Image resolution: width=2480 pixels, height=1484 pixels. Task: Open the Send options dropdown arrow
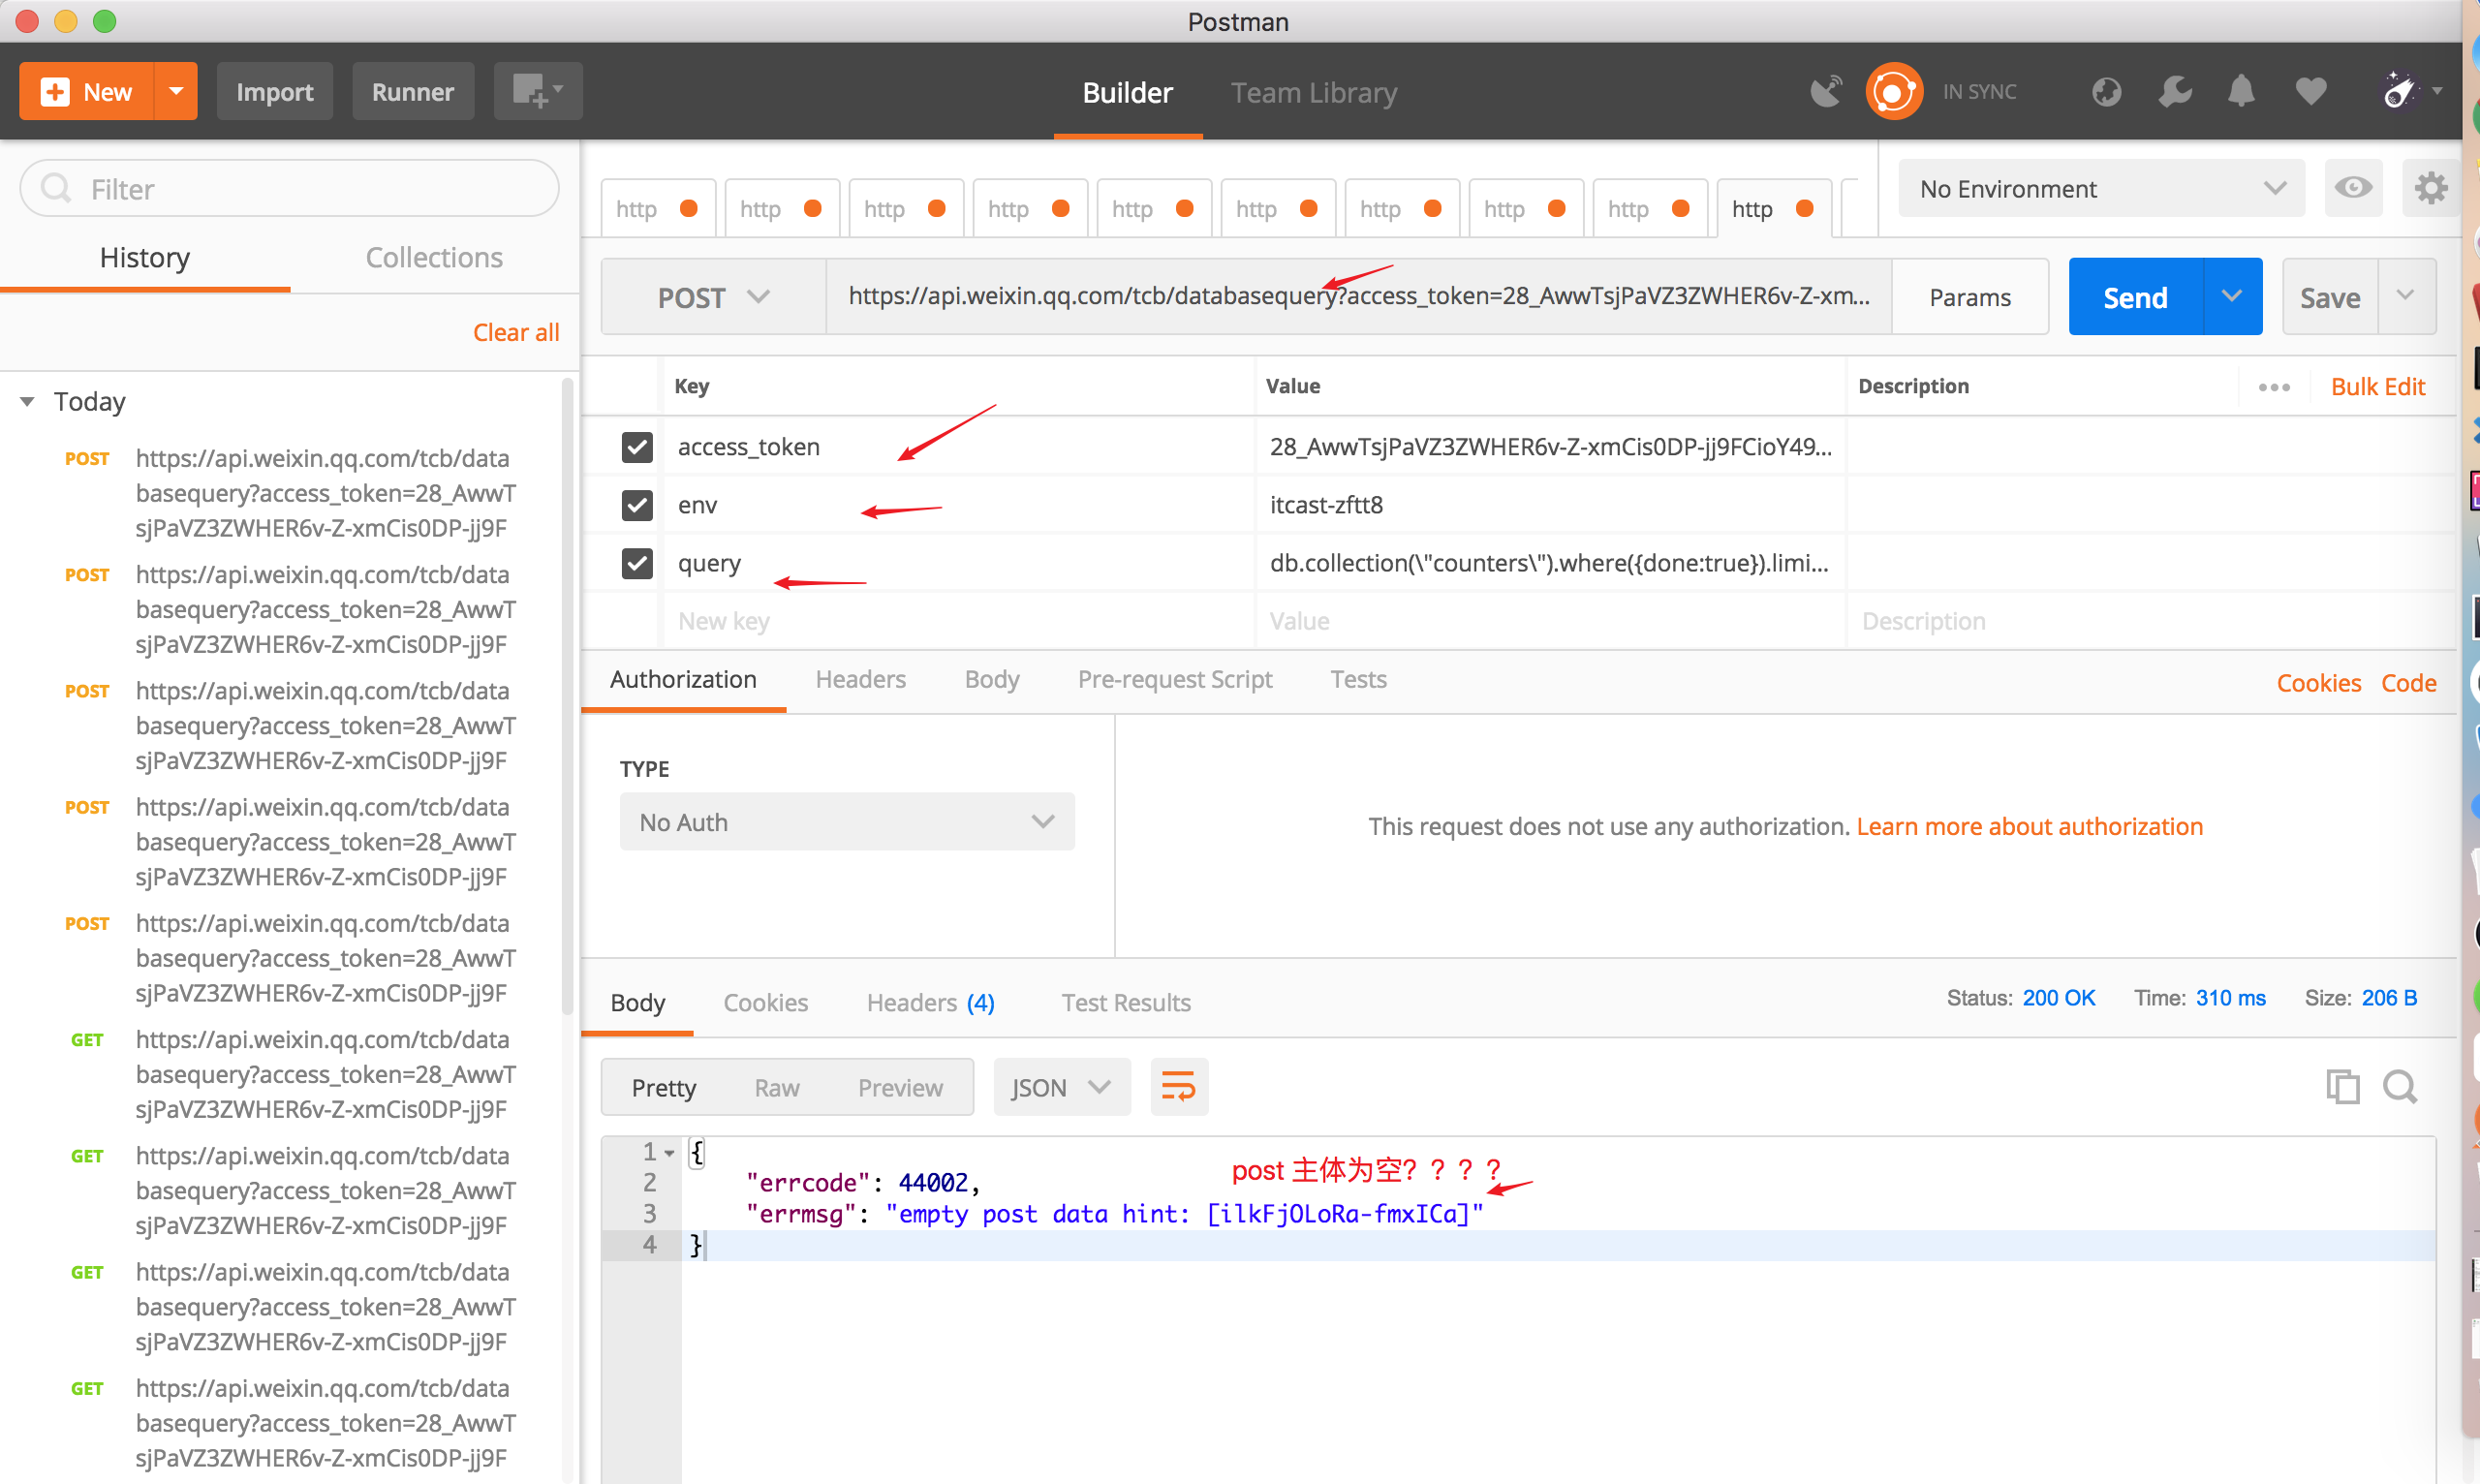point(2232,296)
